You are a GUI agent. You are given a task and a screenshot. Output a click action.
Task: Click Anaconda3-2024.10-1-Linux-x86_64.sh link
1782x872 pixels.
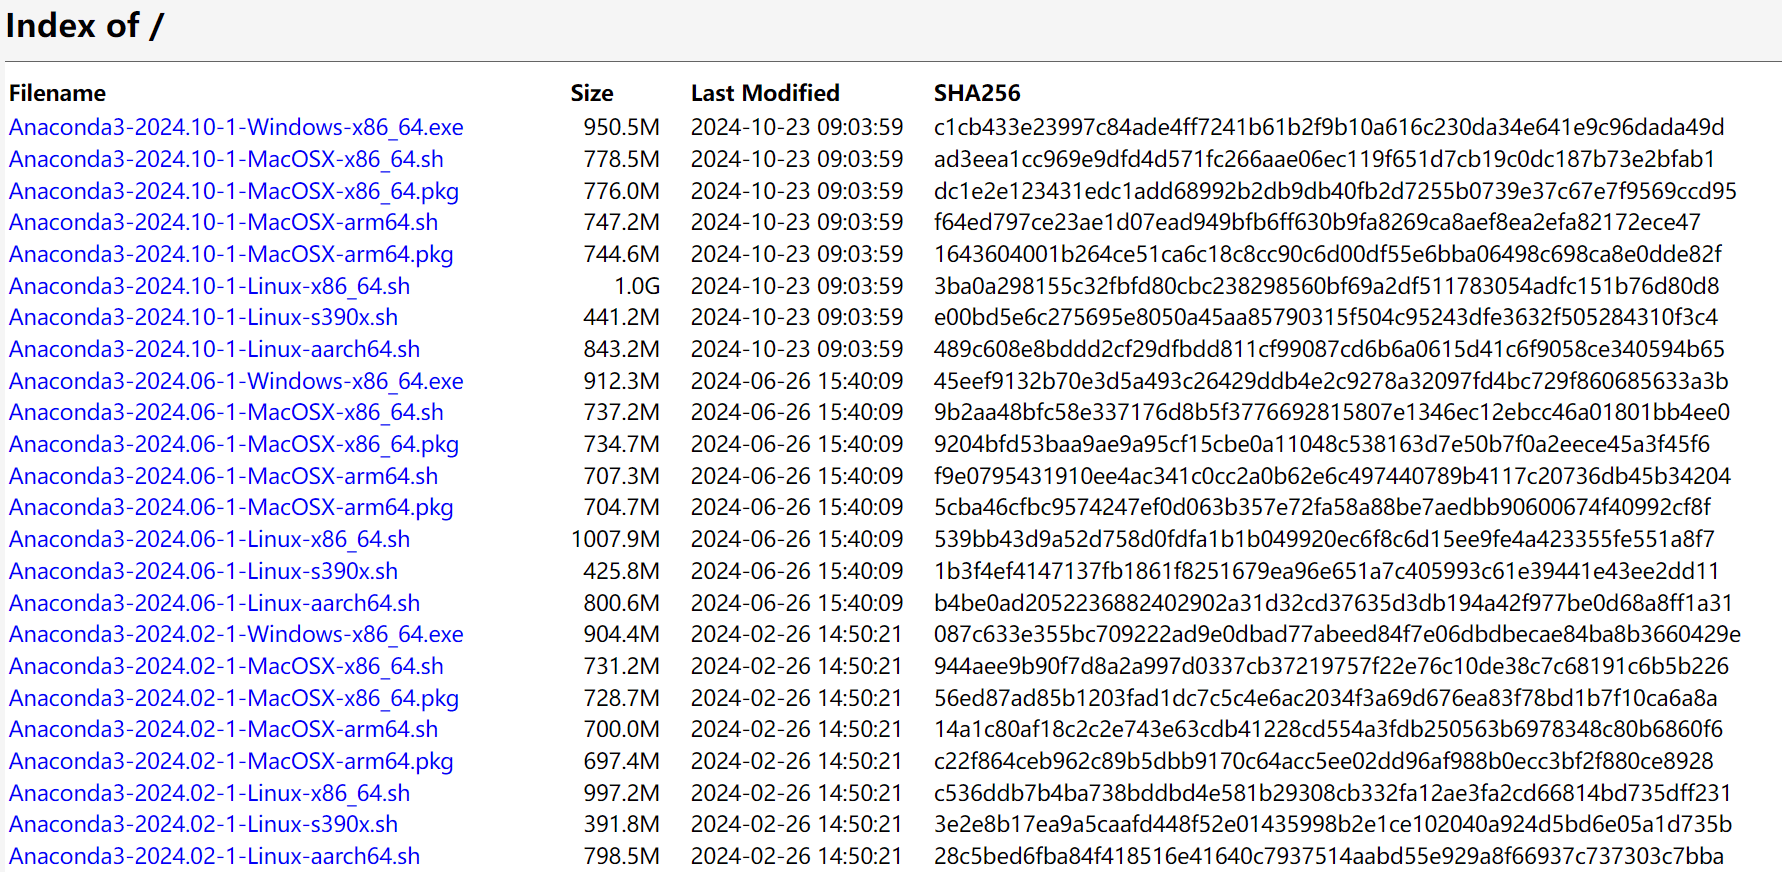coord(210,286)
